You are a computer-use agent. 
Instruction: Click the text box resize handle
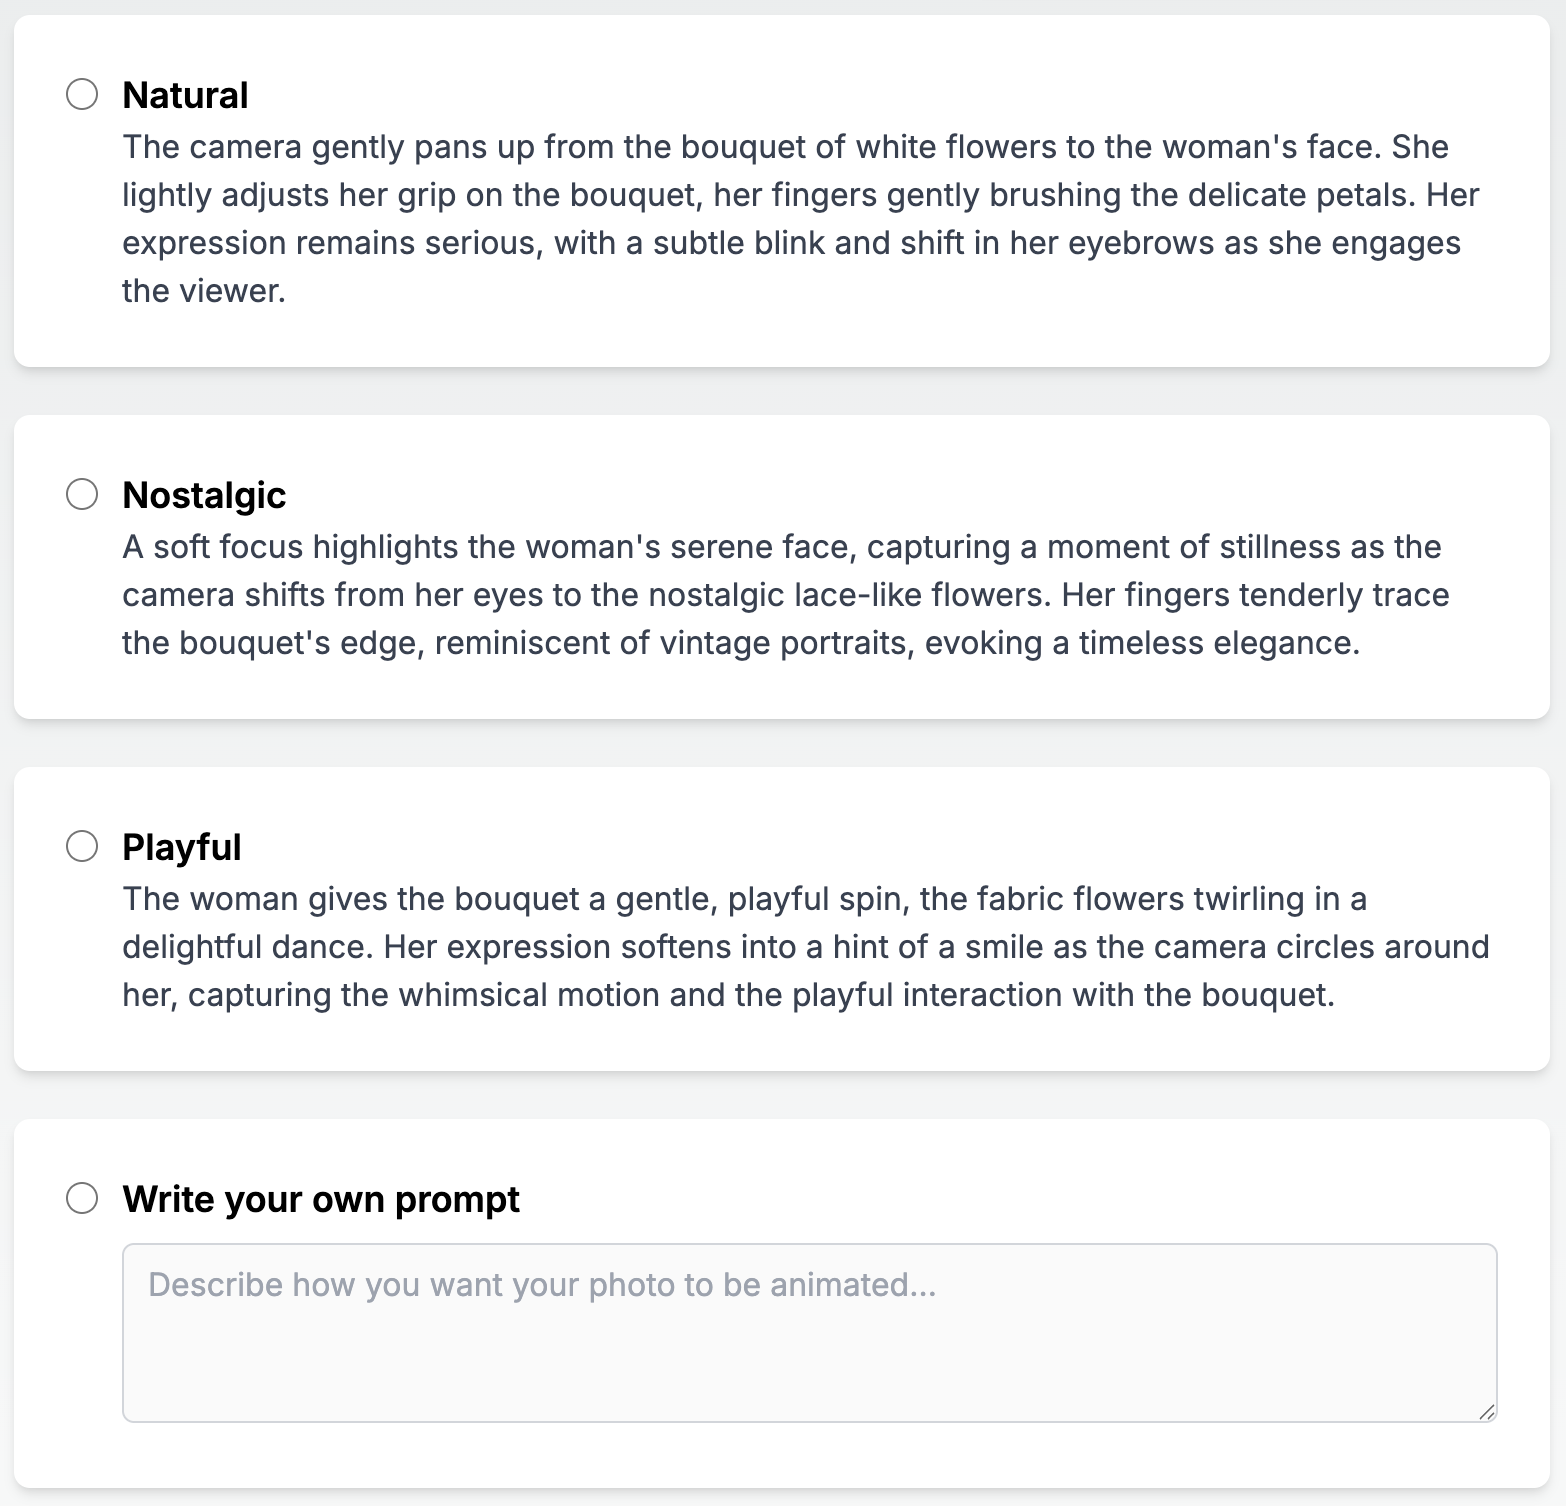pos(1487,1412)
